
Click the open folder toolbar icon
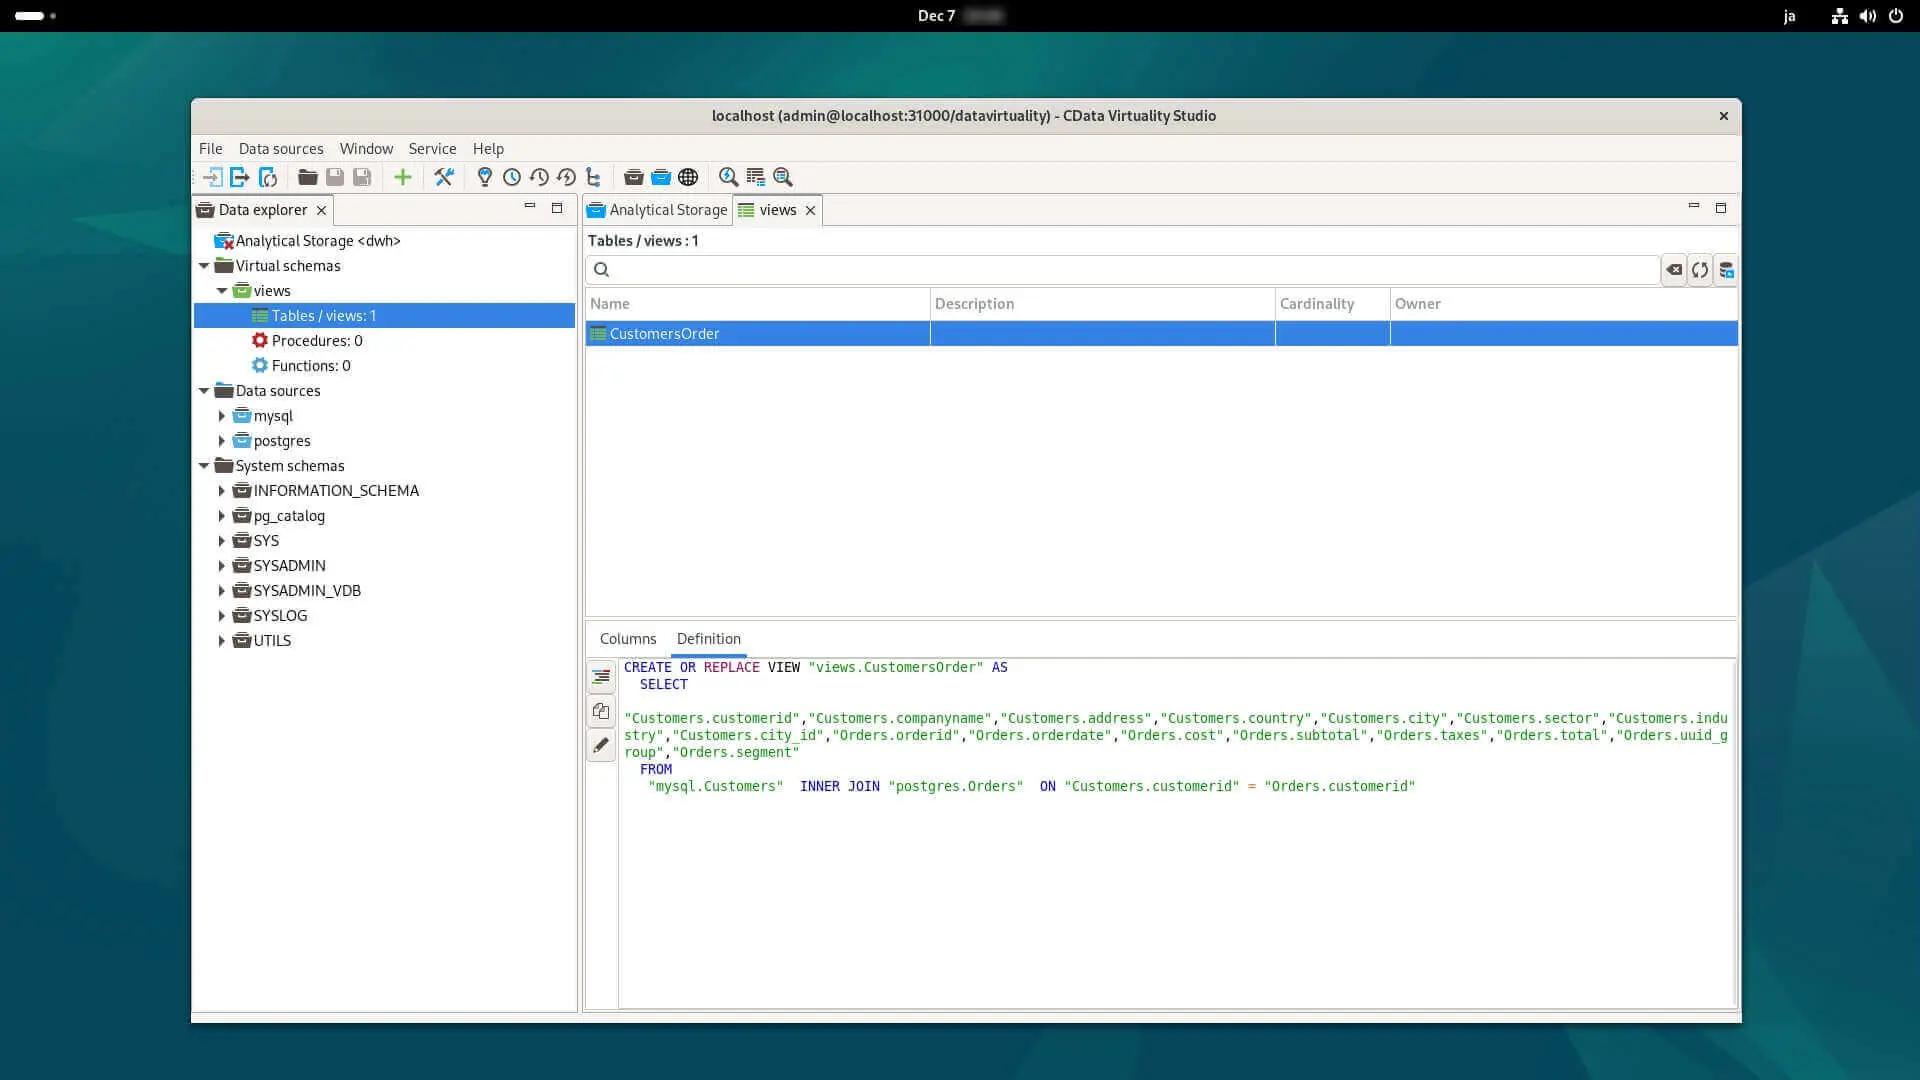[308, 177]
